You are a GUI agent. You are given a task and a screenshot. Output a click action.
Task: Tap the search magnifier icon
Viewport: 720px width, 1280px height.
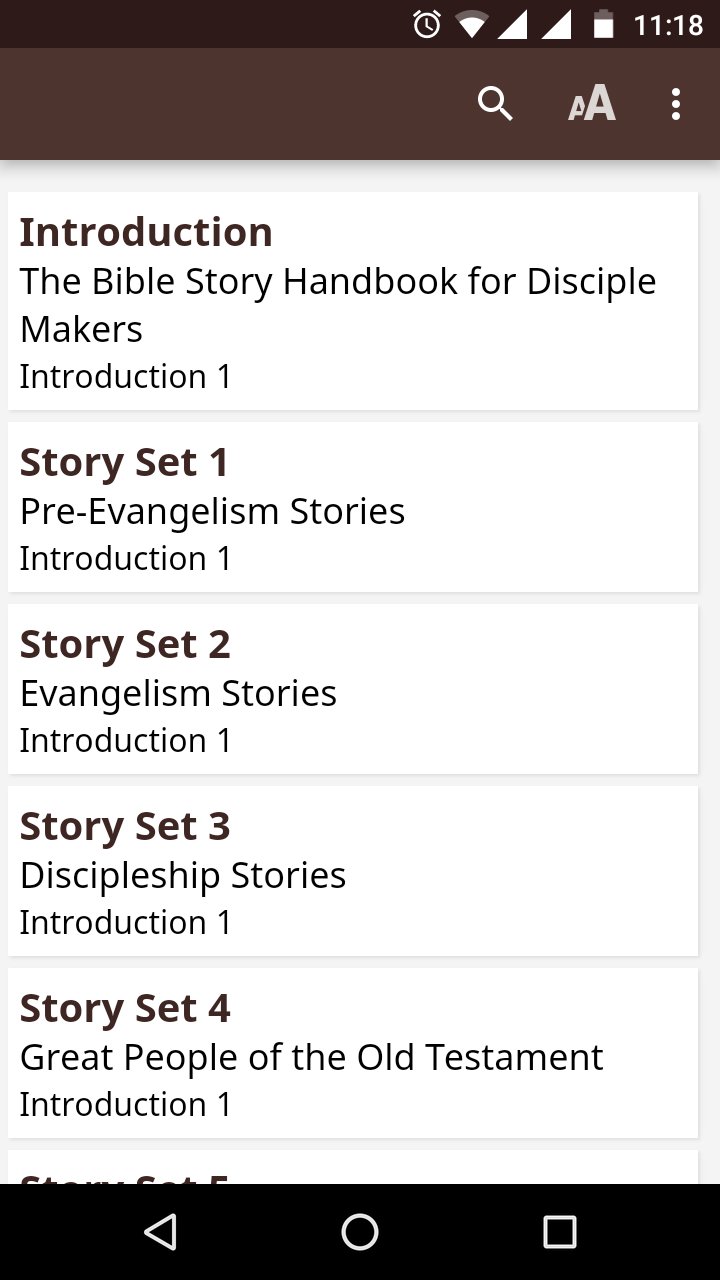(x=495, y=104)
